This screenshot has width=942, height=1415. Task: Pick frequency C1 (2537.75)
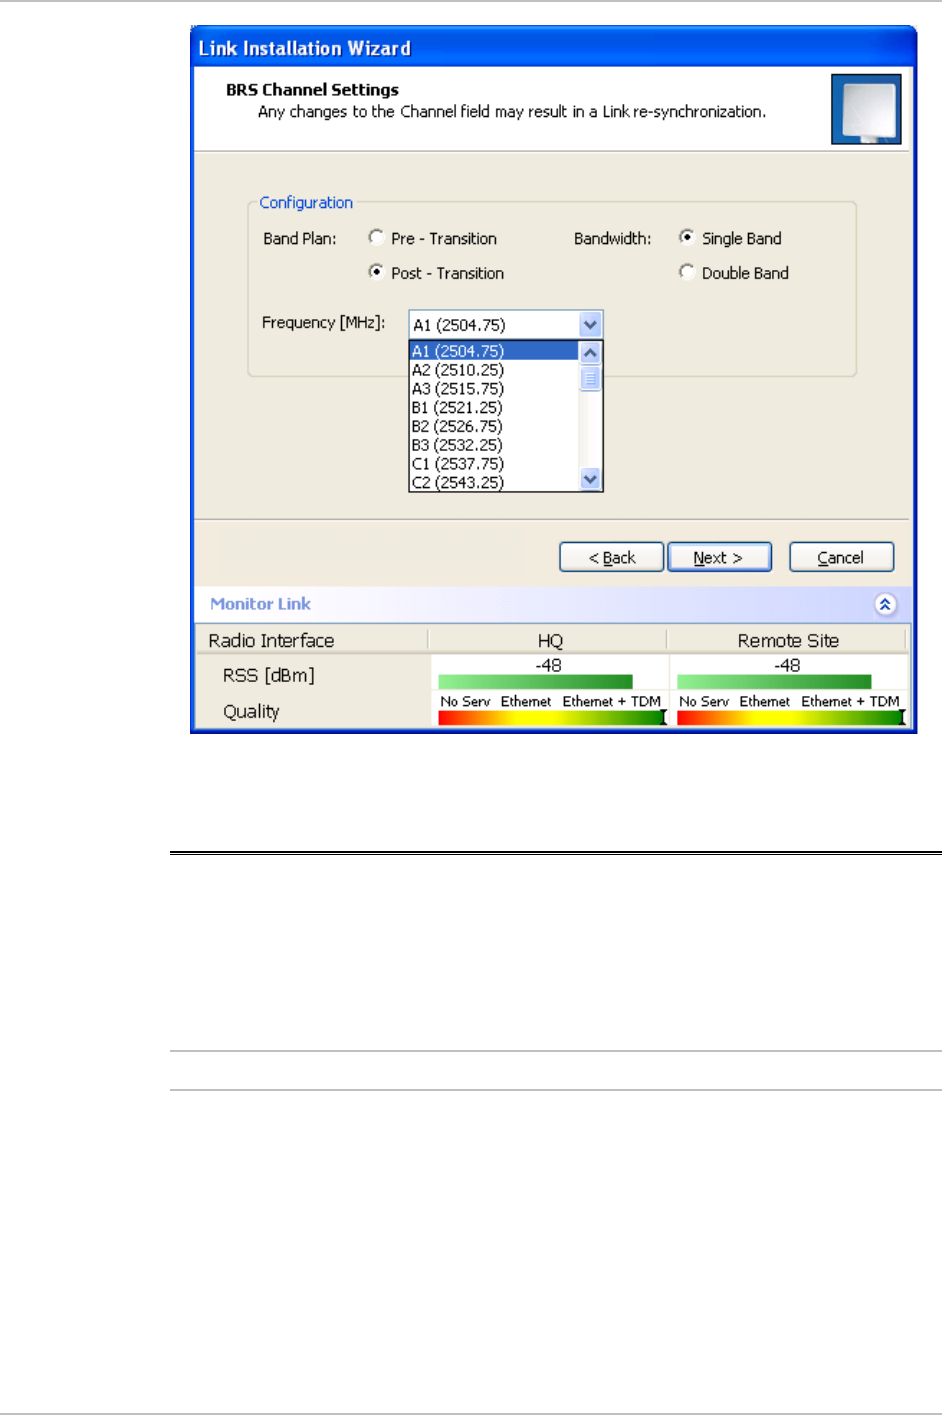tap(494, 464)
